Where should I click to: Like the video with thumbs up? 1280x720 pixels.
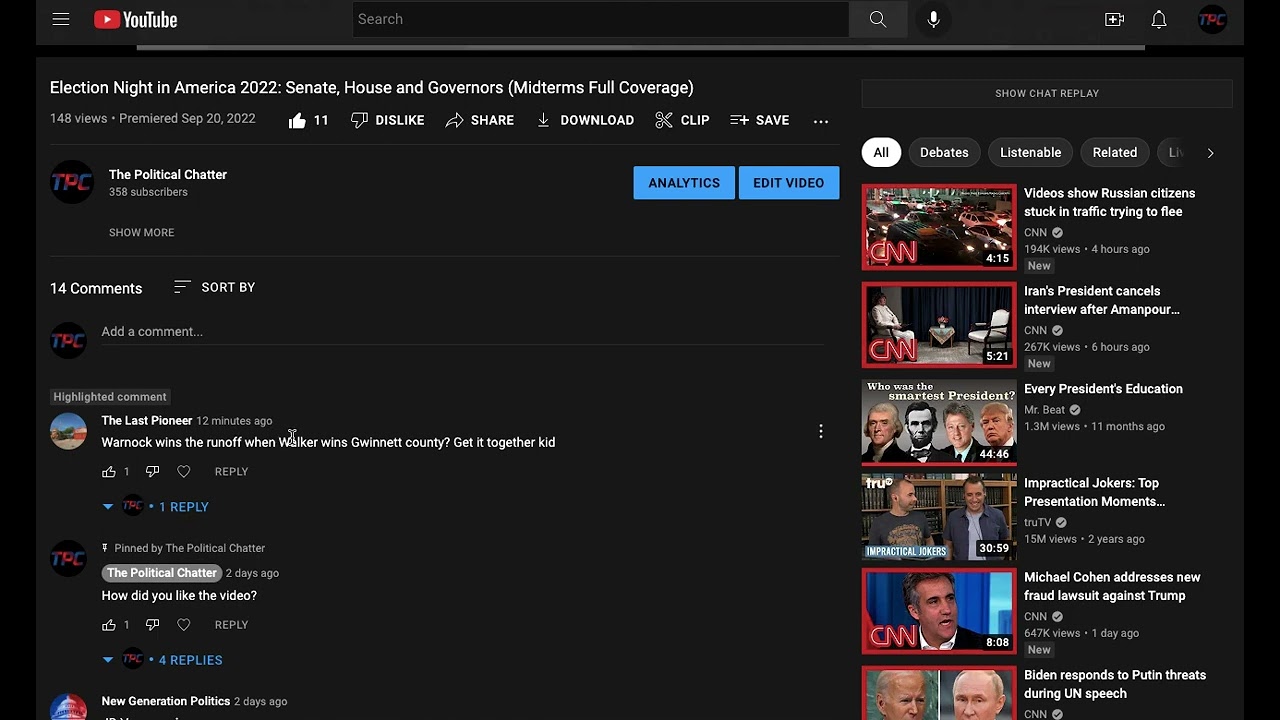click(308, 120)
